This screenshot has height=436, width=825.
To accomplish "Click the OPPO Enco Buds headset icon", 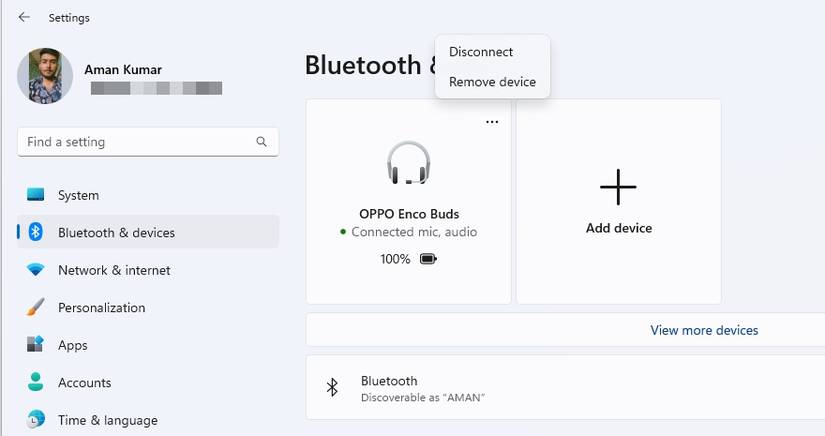I will (408, 163).
